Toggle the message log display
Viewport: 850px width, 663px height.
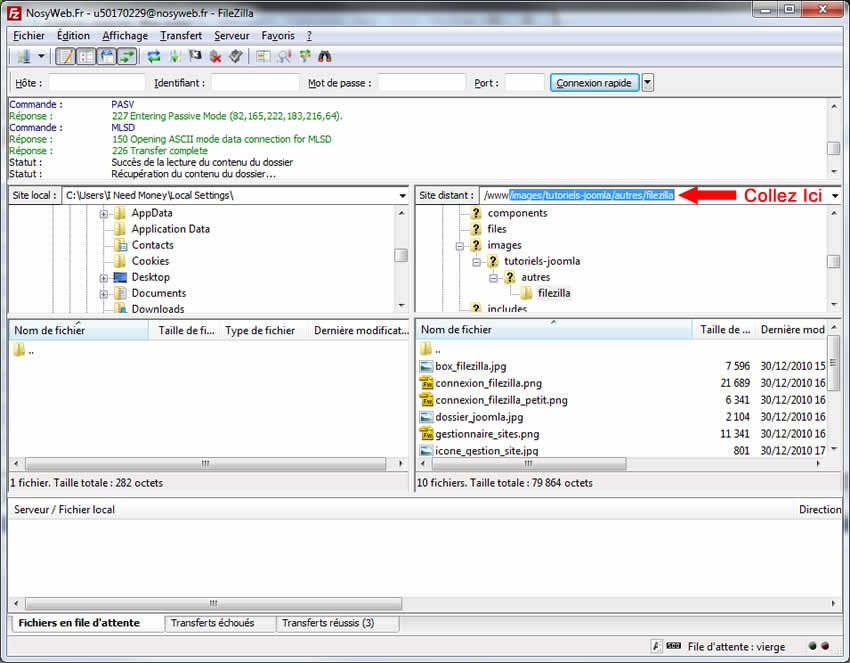point(66,56)
